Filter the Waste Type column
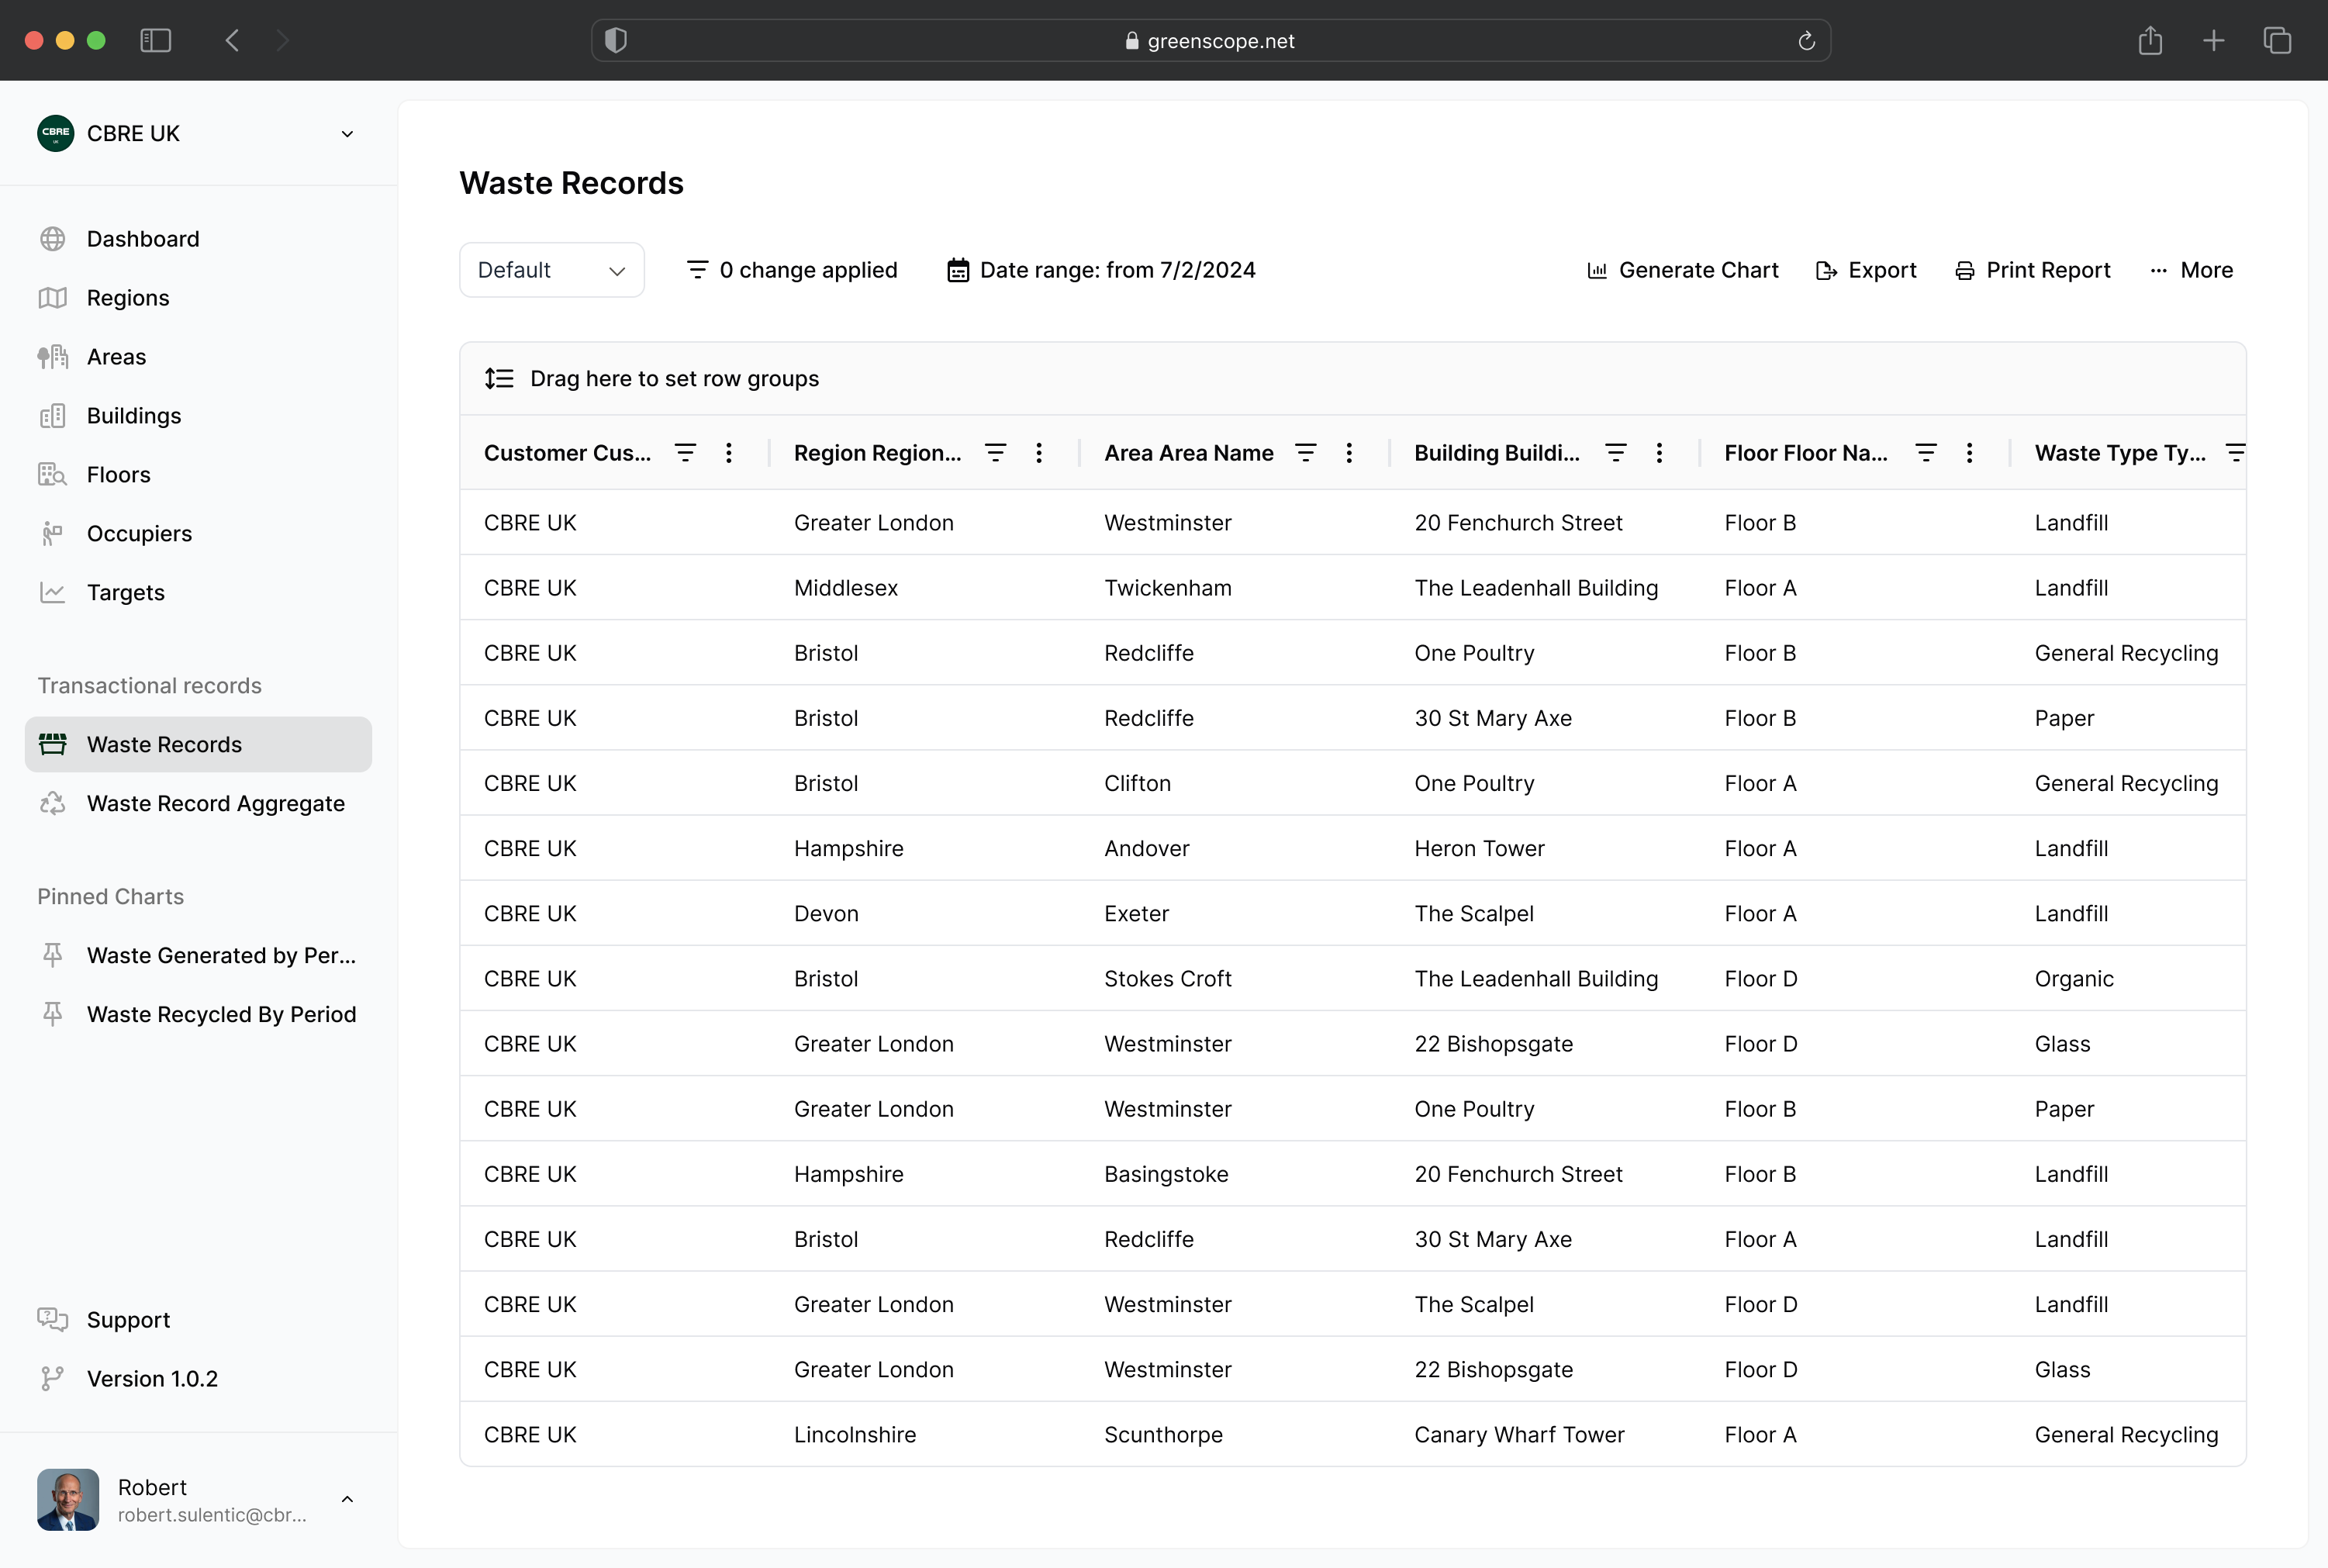The height and width of the screenshot is (1568, 2328). [2235, 453]
